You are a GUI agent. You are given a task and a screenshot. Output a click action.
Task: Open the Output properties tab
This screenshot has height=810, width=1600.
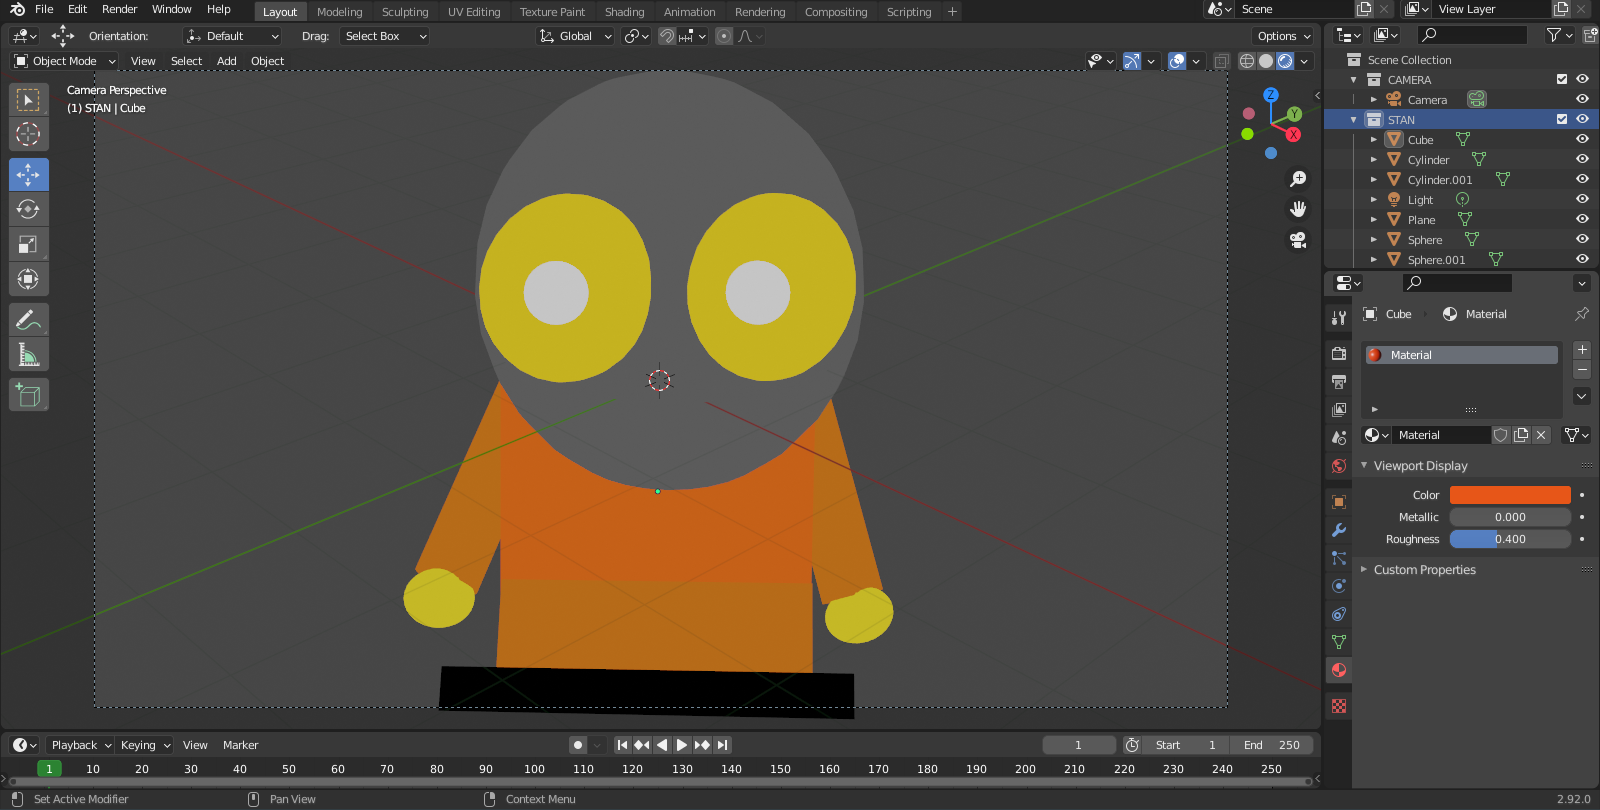click(1339, 382)
